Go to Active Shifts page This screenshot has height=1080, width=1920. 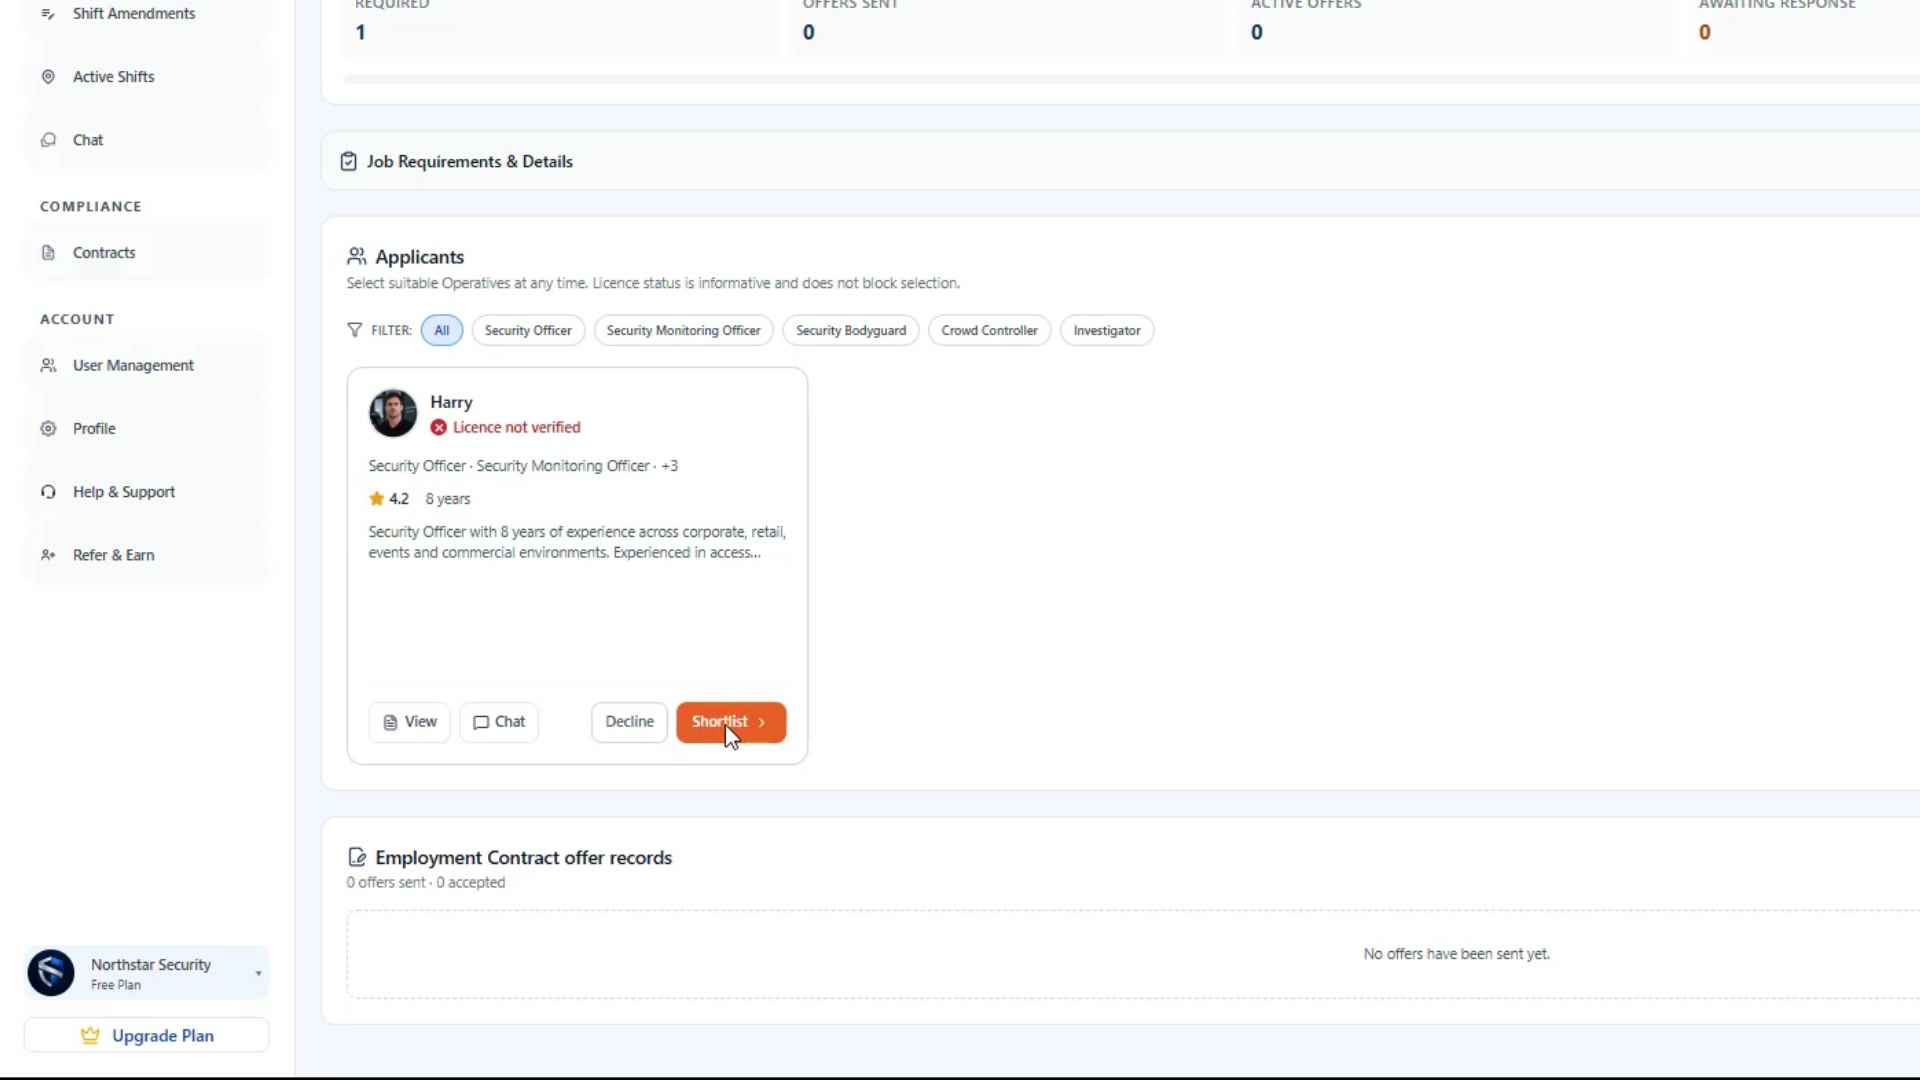click(146, 77)
